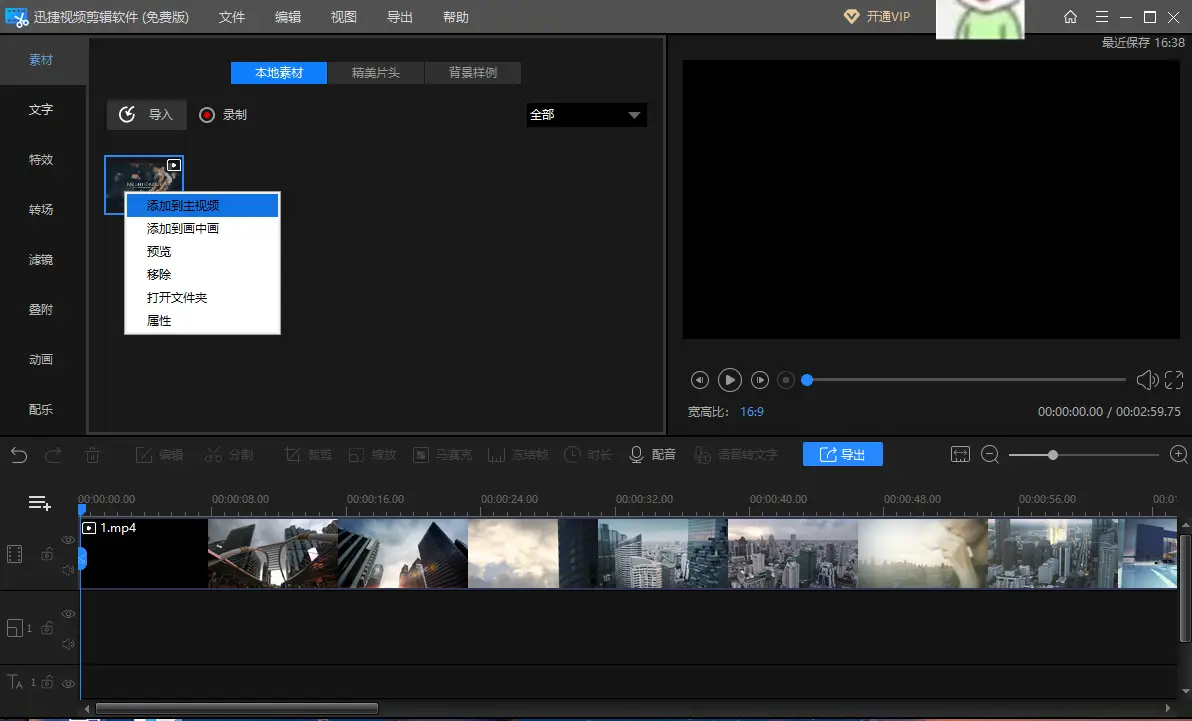
Task: Open the 文字 sidebar panel
Action: [41, 110]
